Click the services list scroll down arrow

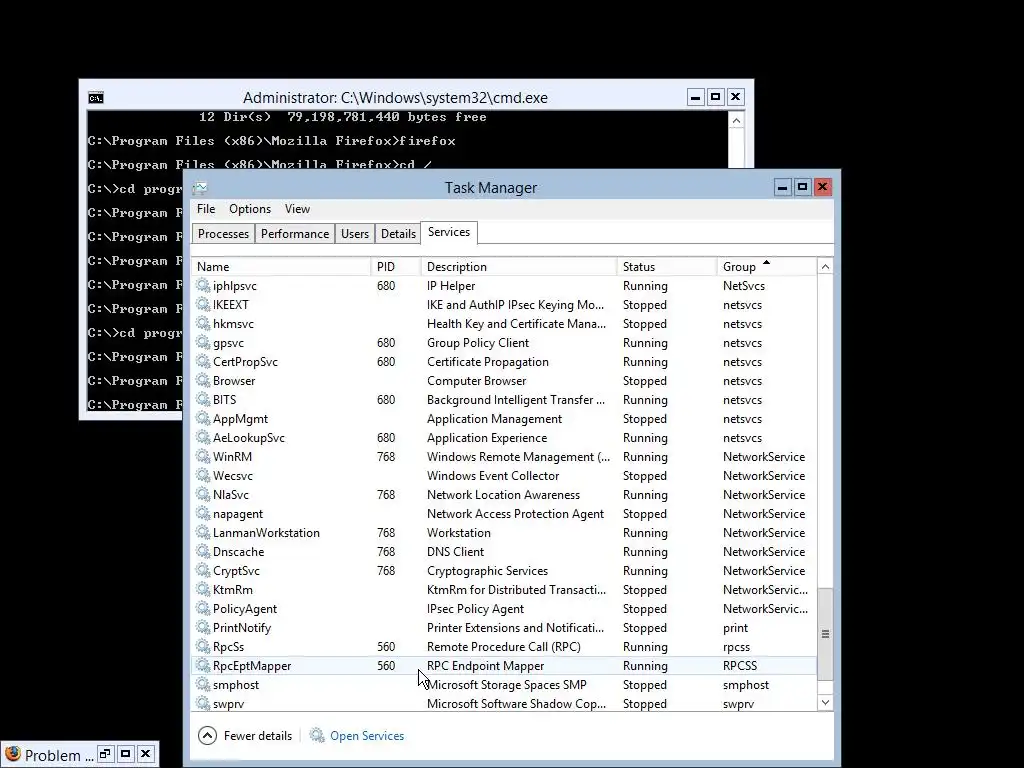tap(825, 703)
